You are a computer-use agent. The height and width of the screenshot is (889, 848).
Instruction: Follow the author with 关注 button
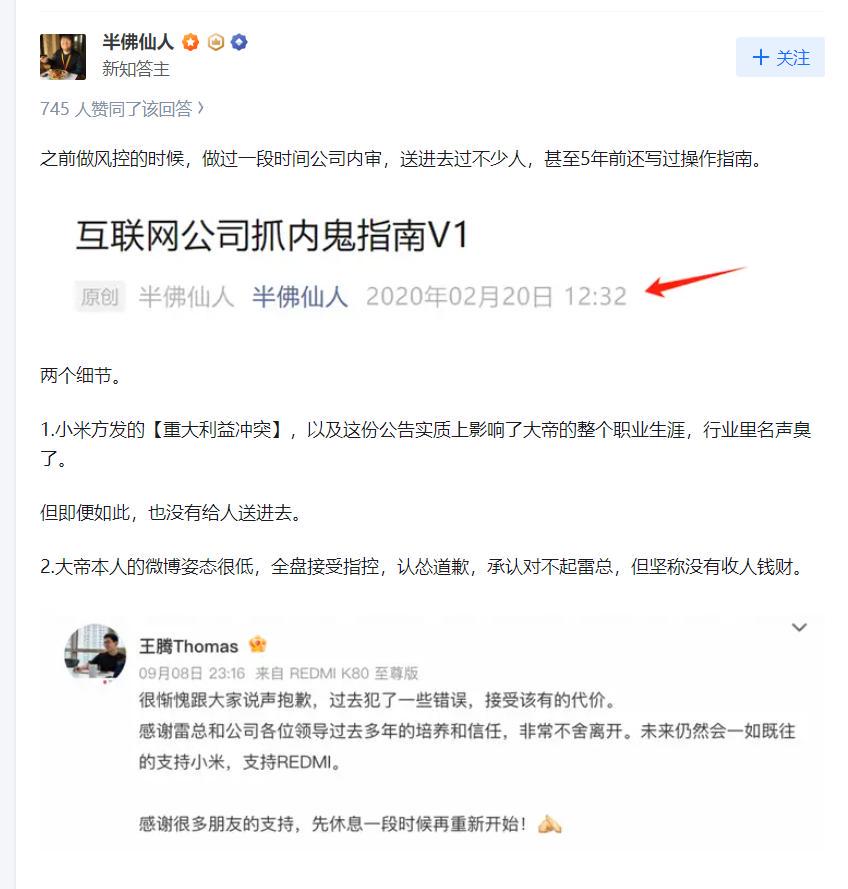(x=780, y=57)
